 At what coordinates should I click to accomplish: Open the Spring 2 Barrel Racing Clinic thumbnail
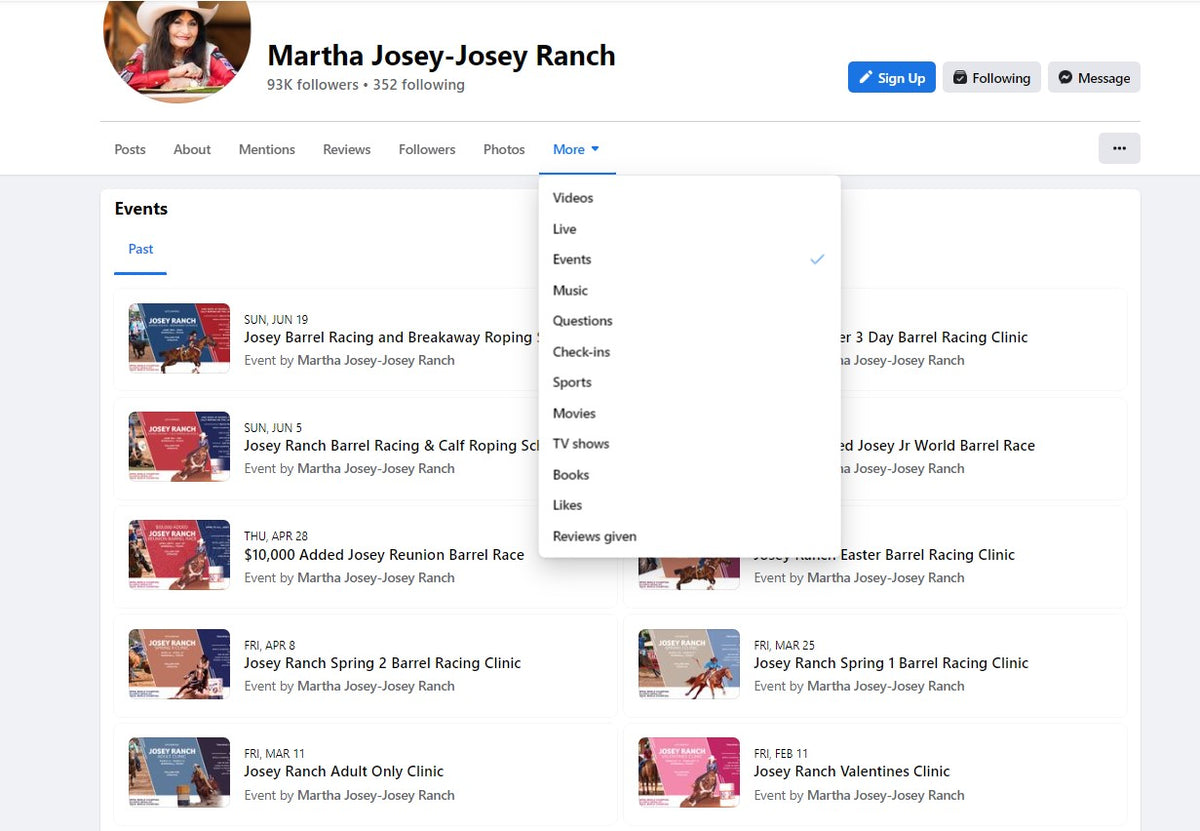179,664
